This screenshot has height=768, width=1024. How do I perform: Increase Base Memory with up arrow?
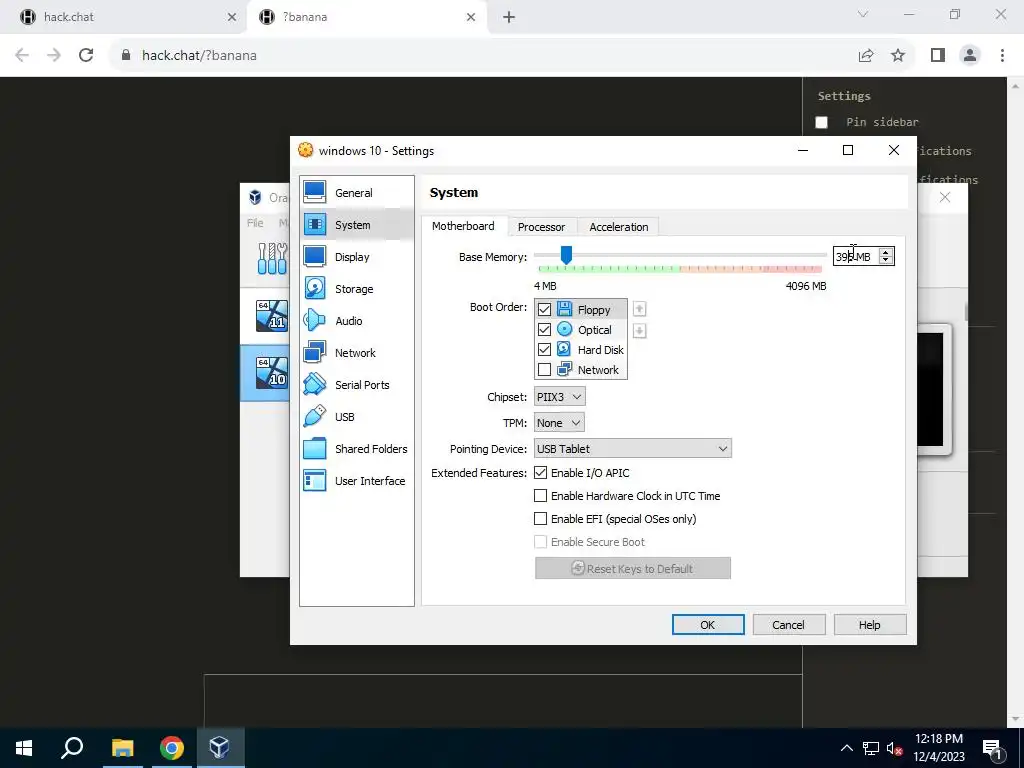[x=886, y=252]
